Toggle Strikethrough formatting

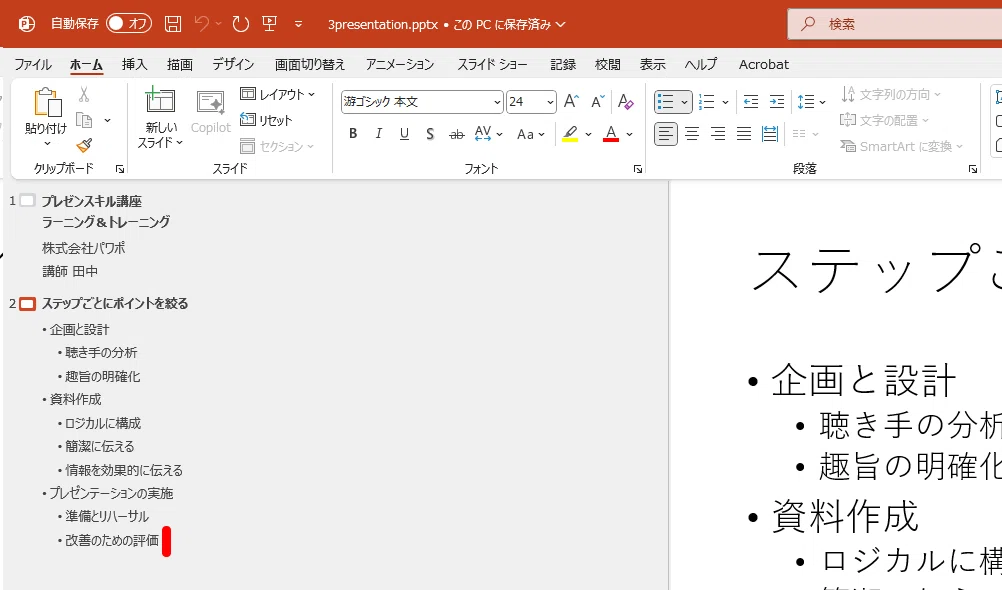pos(456,134)
